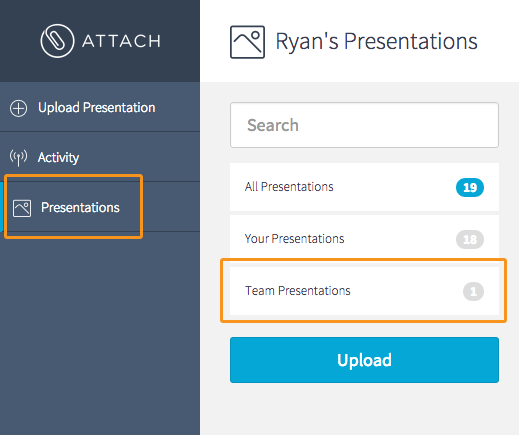Click the Team Presentations label text
This screenshot has height=435, width=519.
tap(298, 291)
